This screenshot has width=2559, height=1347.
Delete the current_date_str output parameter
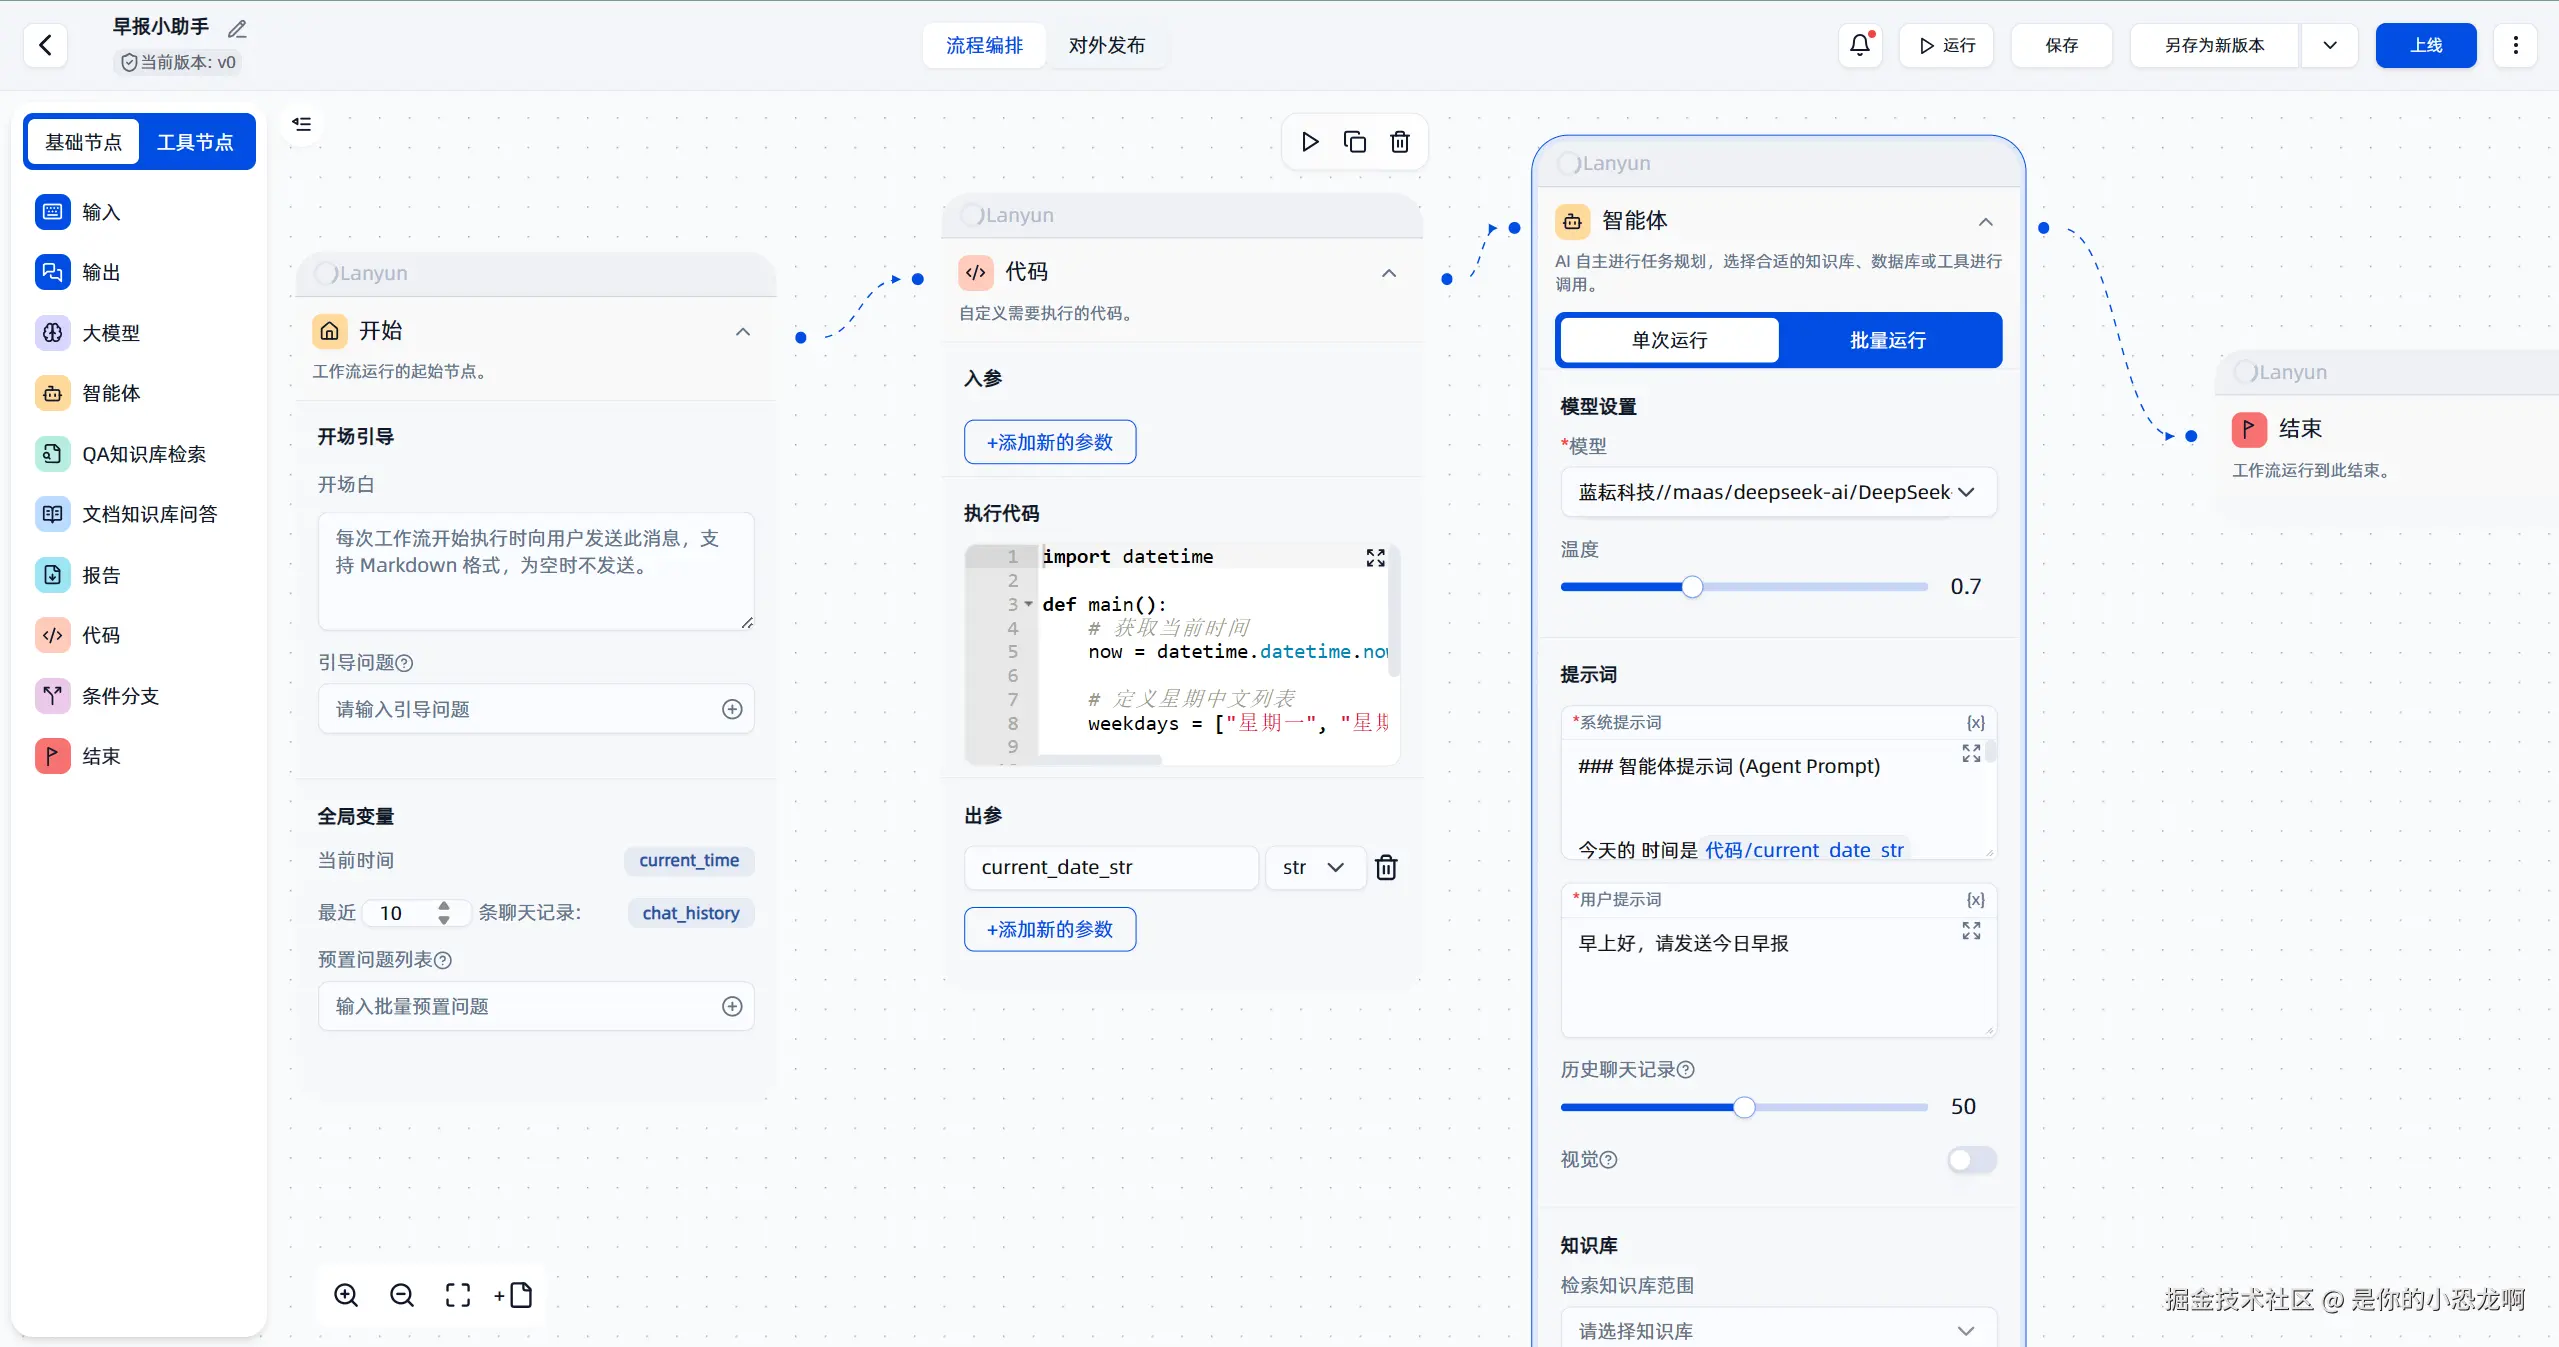click(x=1386, y=867)
